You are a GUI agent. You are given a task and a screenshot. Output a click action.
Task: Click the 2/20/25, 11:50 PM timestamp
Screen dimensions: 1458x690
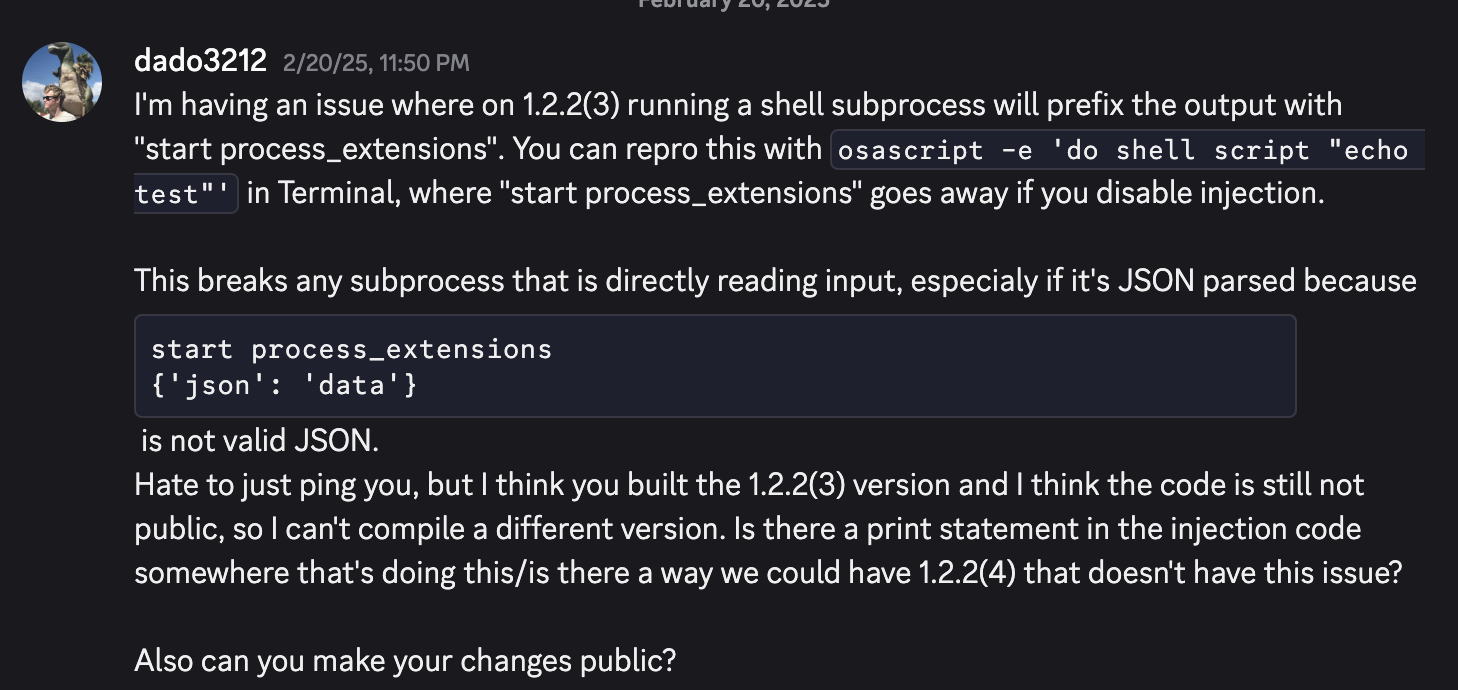pos(376,63)
